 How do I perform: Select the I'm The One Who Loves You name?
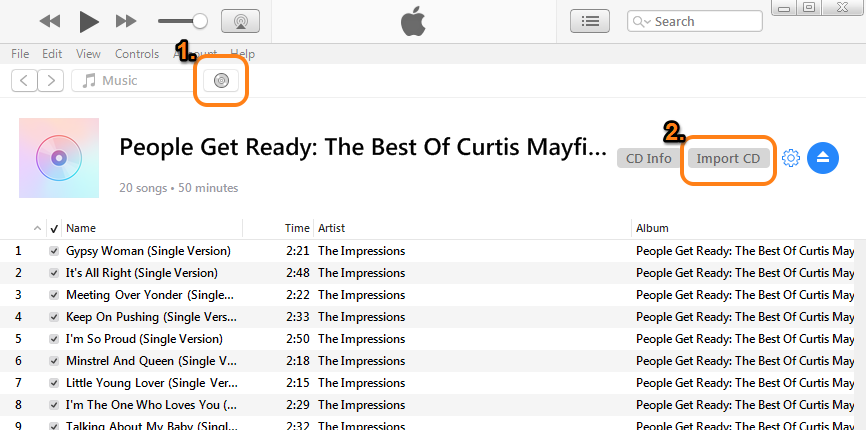151,405
